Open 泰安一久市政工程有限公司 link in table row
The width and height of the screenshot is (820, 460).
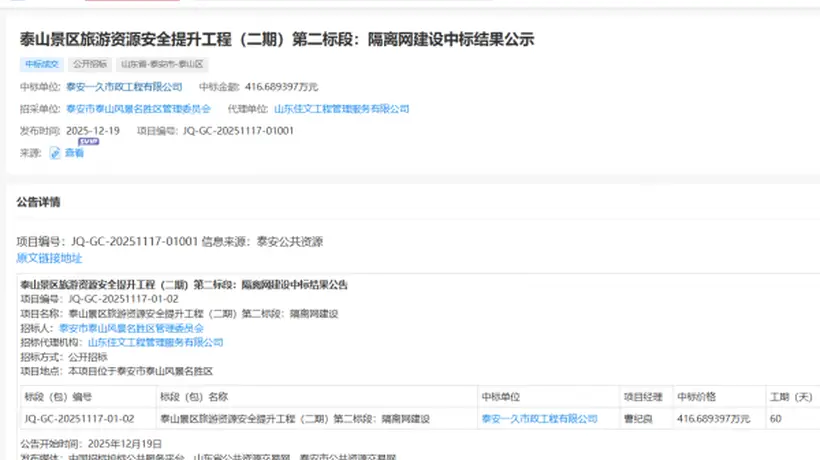[x=540, y=419]
